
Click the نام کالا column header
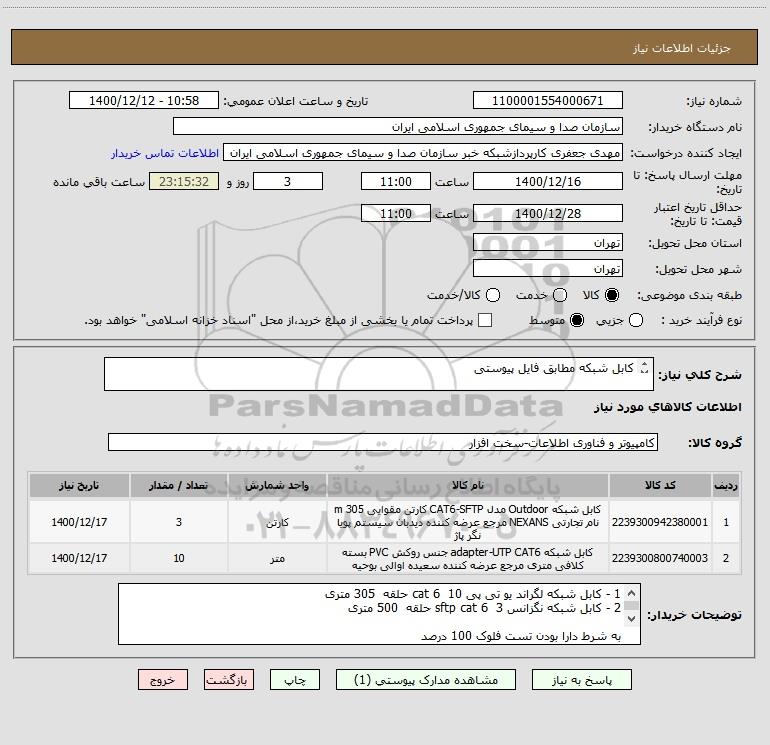click(x=468, y=486)
